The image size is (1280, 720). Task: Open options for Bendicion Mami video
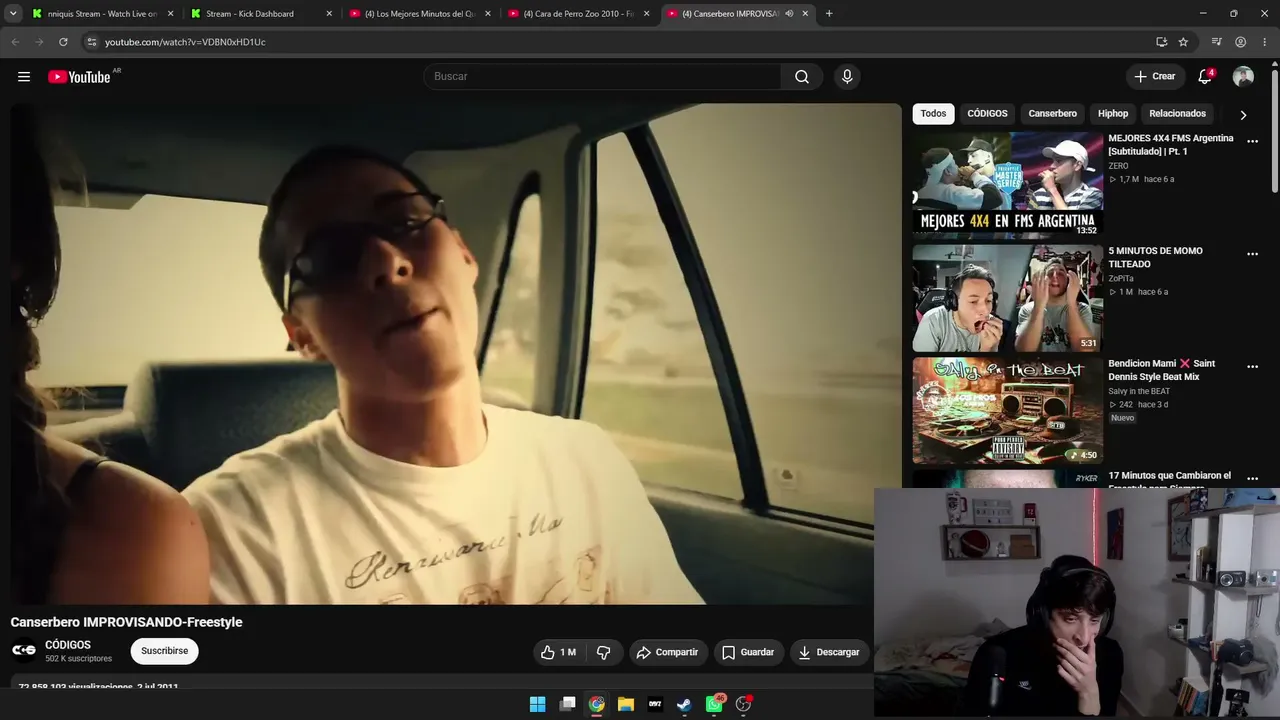point(1252,367)
